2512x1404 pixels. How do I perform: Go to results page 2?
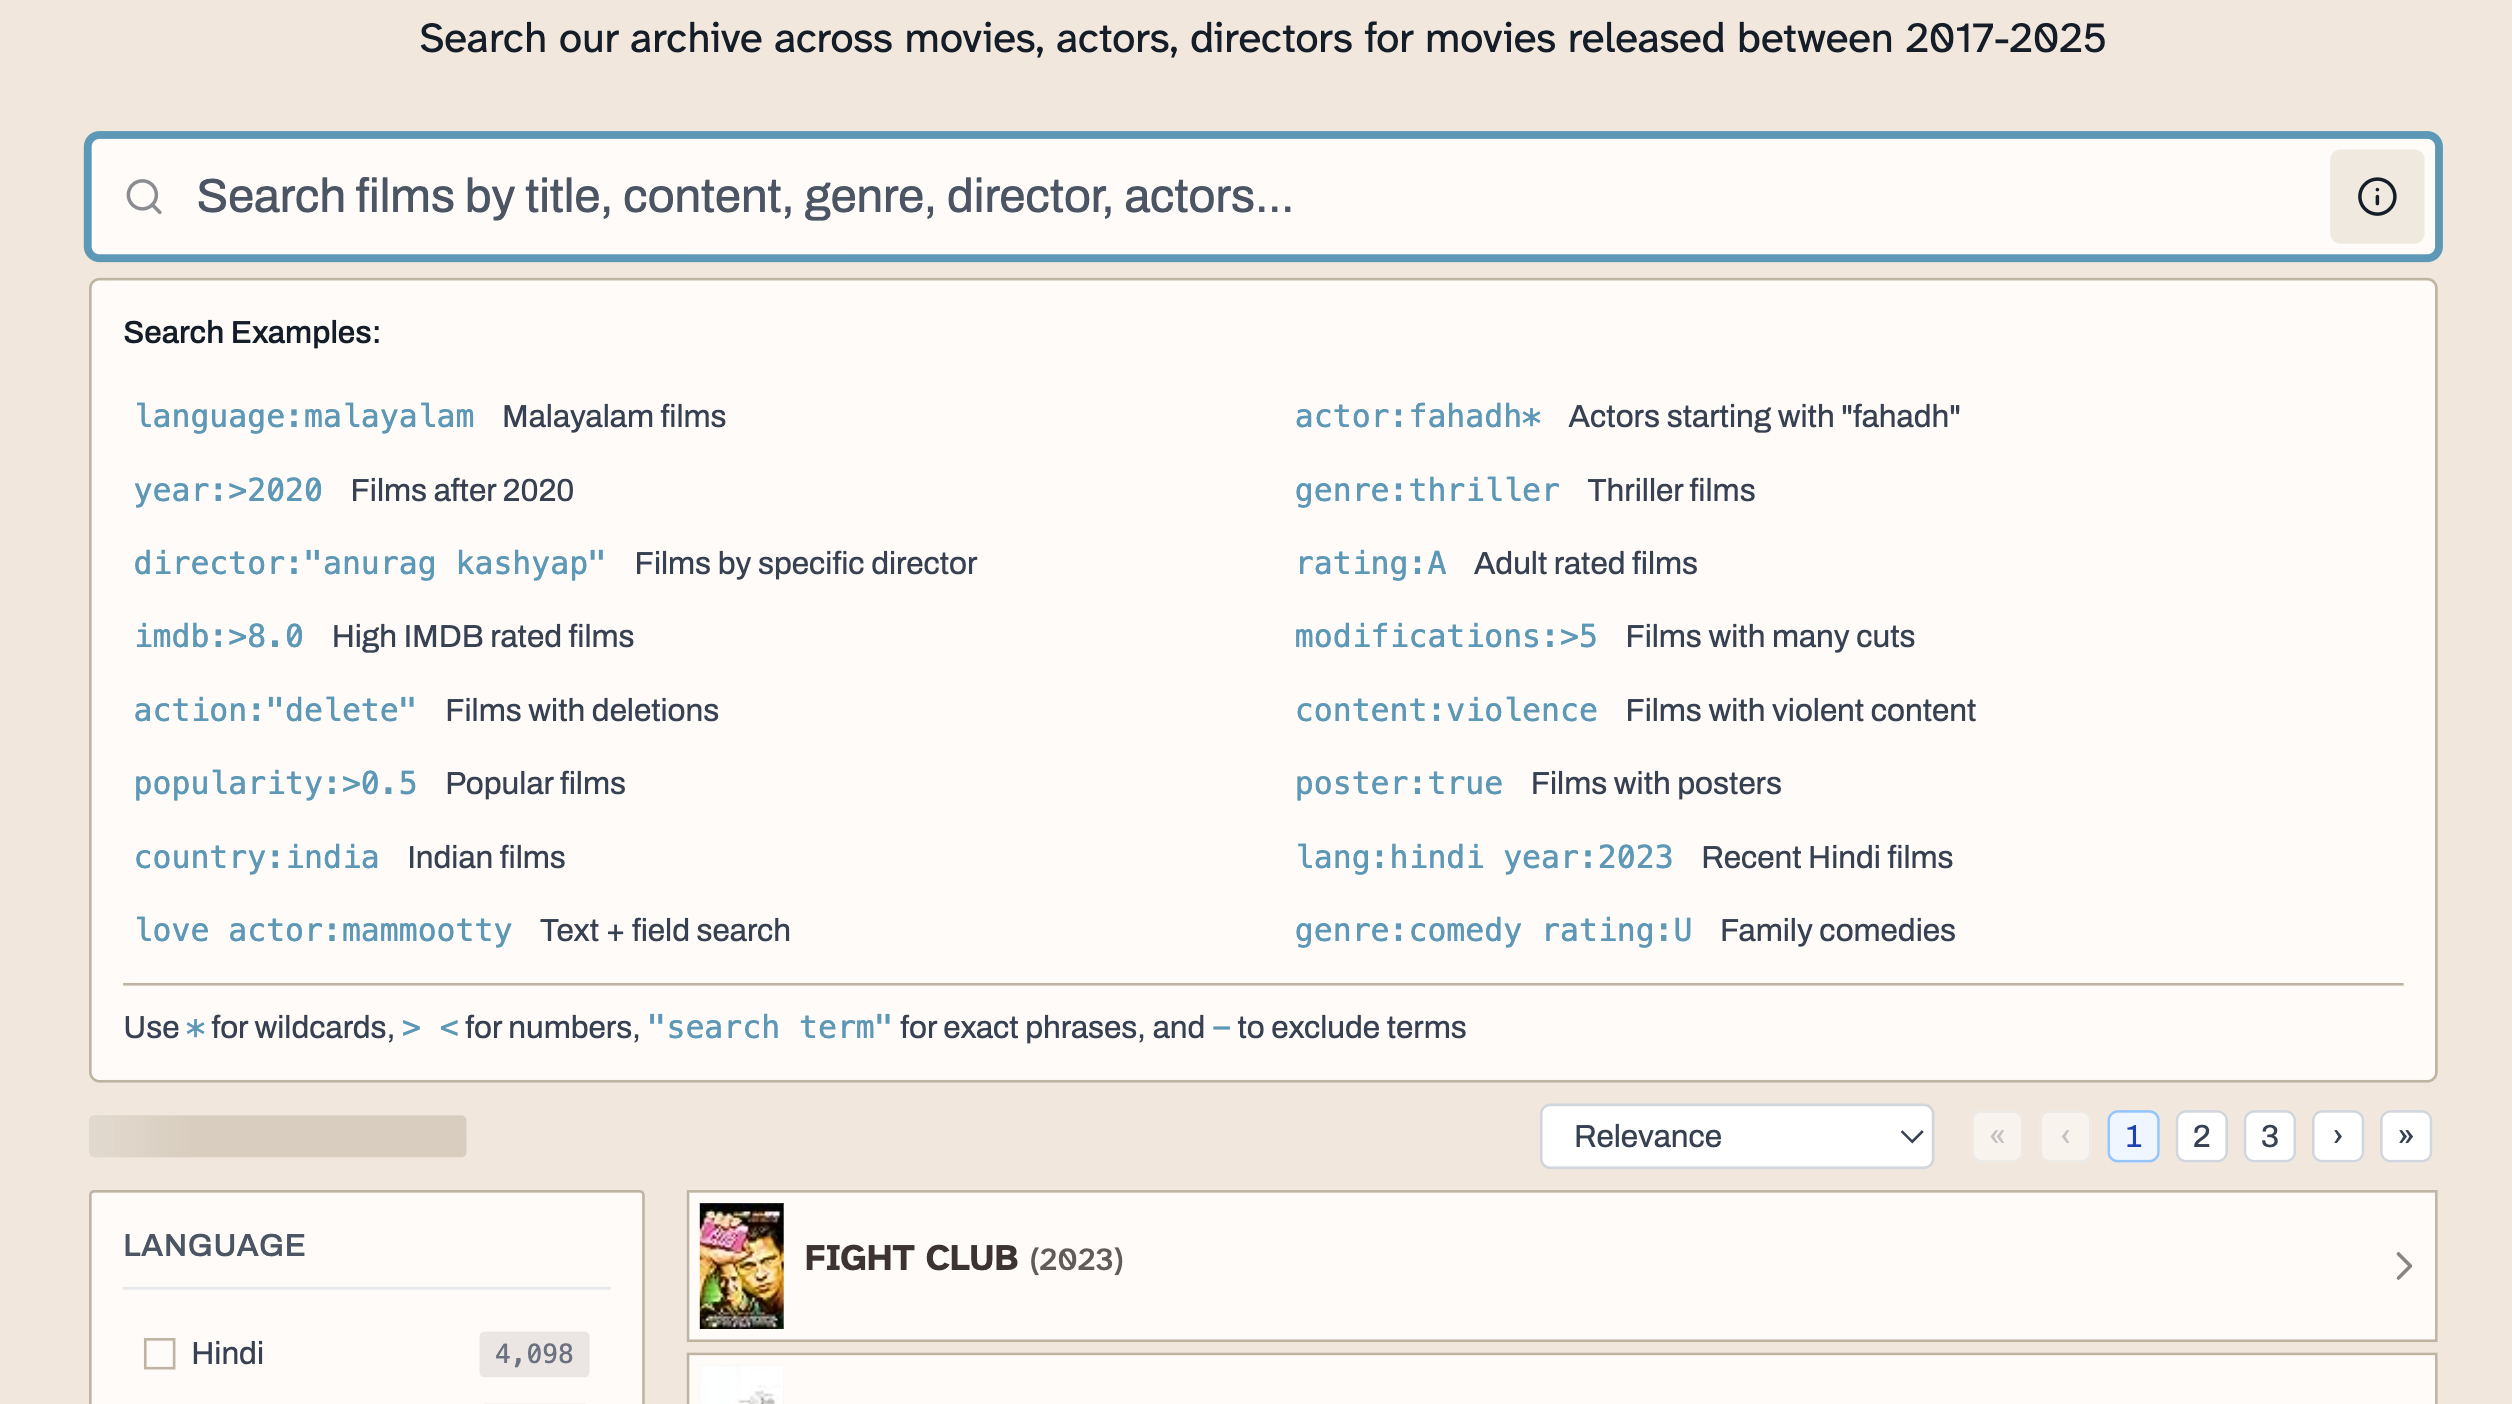tap(2201, 1136)
